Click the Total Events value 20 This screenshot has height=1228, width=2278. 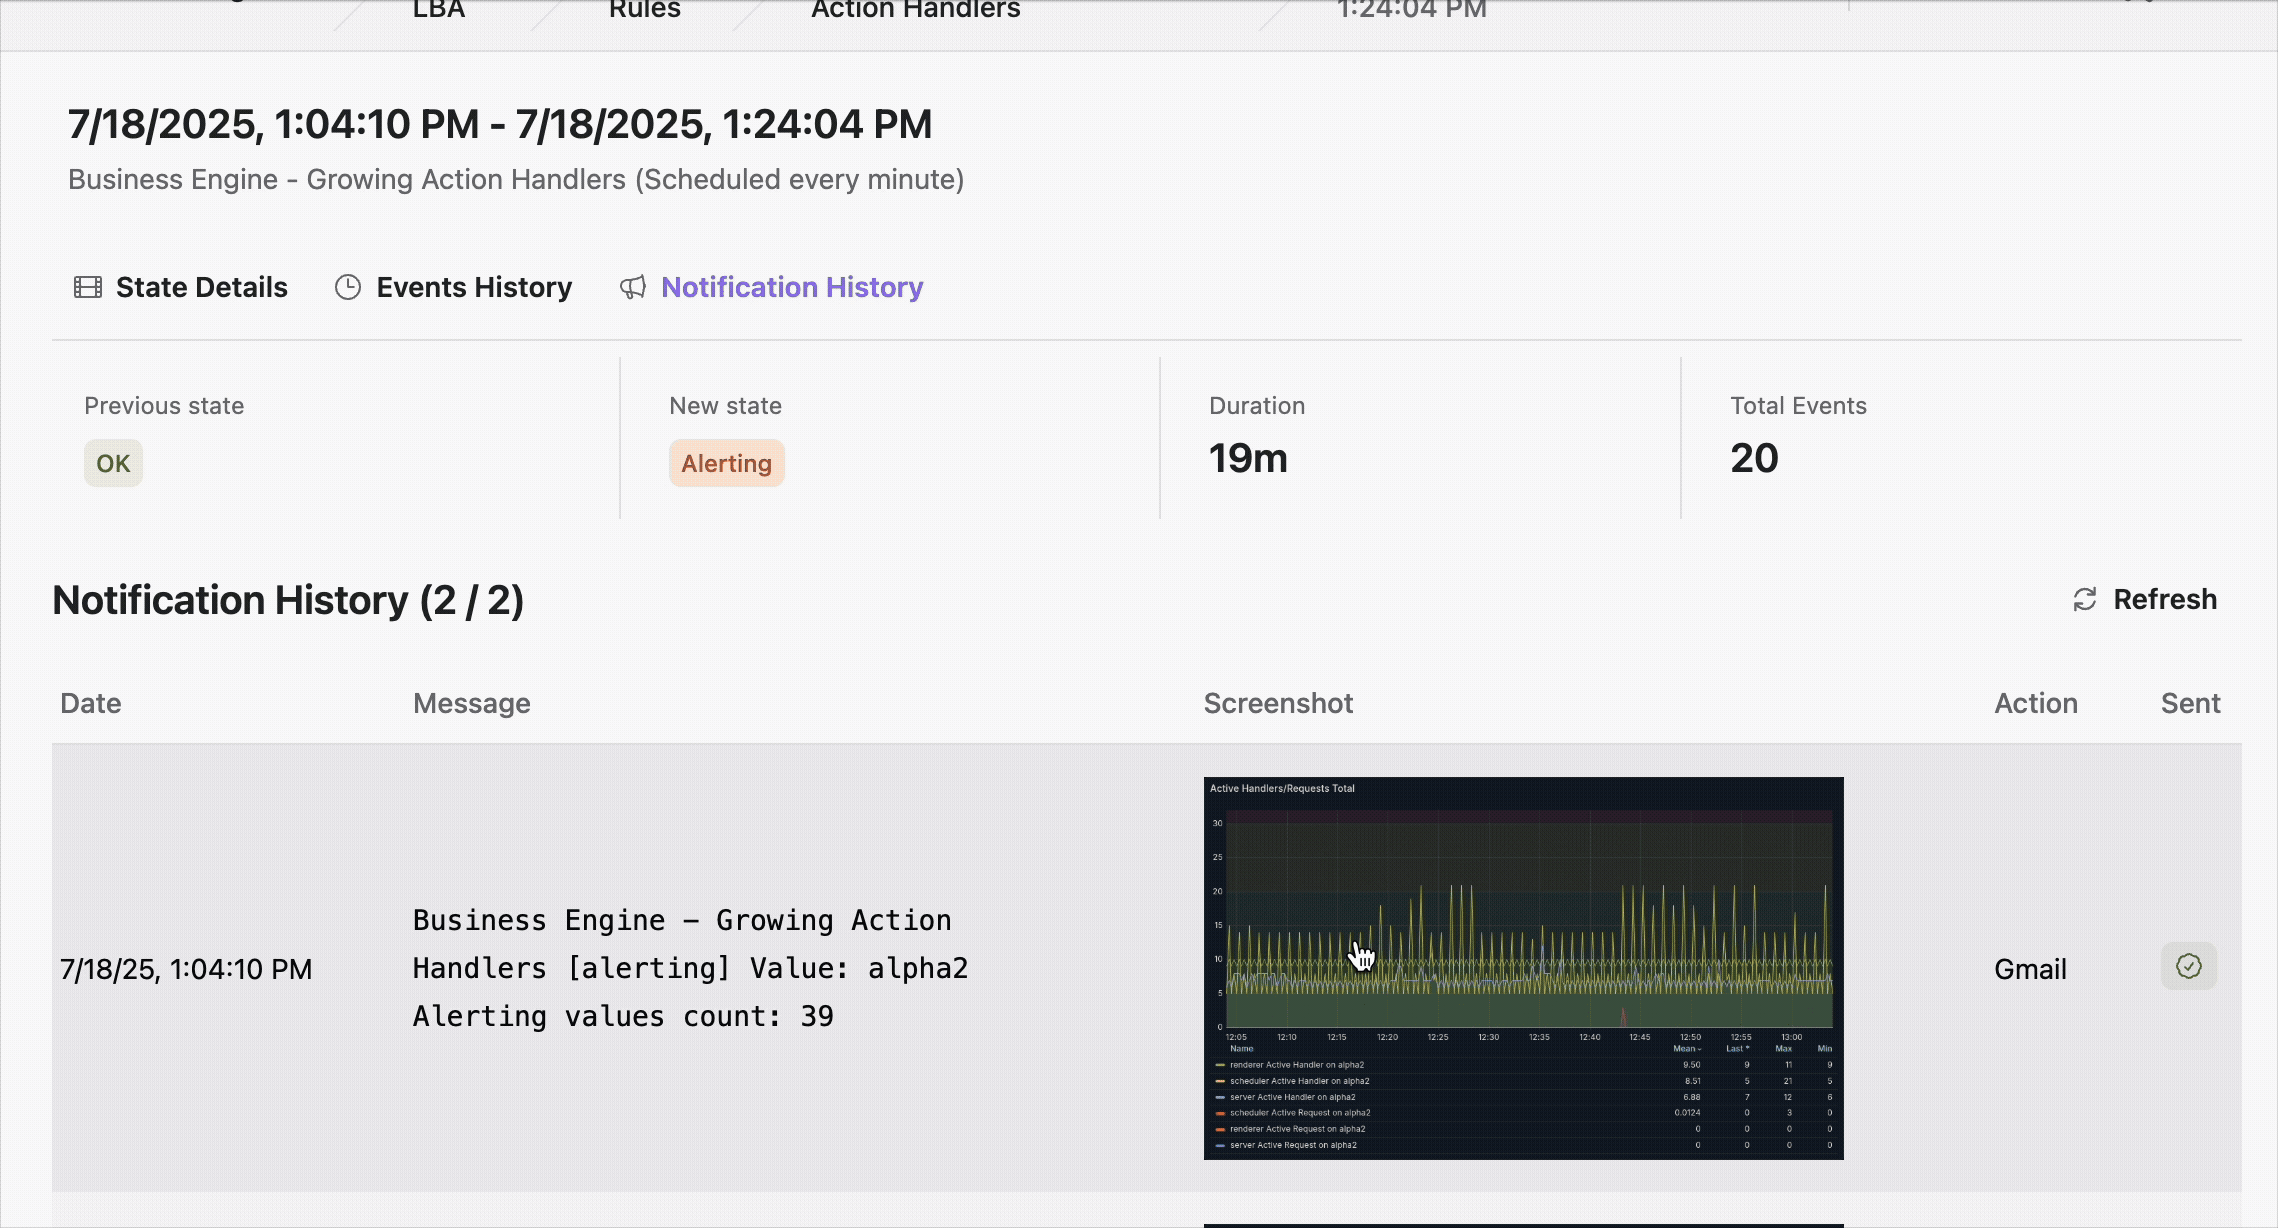click(x=1755, y=458)
